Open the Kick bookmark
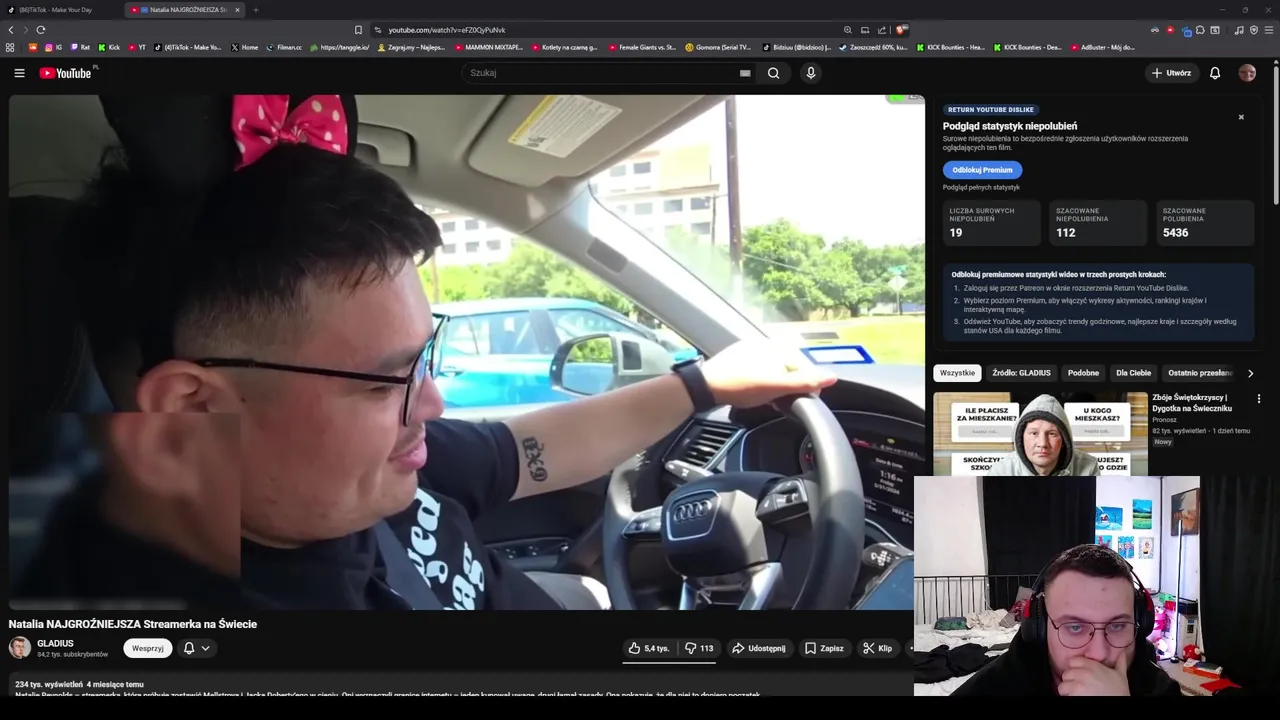This screenshot has width=1280, height=720. point(109,47)
